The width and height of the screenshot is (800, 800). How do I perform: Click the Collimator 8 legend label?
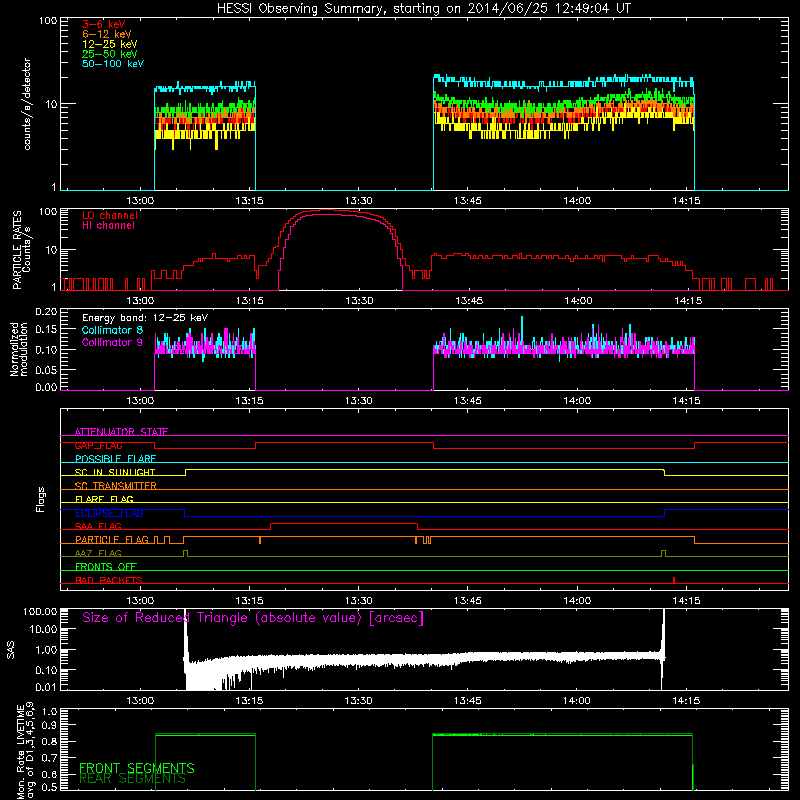click(x=112, y=330)
